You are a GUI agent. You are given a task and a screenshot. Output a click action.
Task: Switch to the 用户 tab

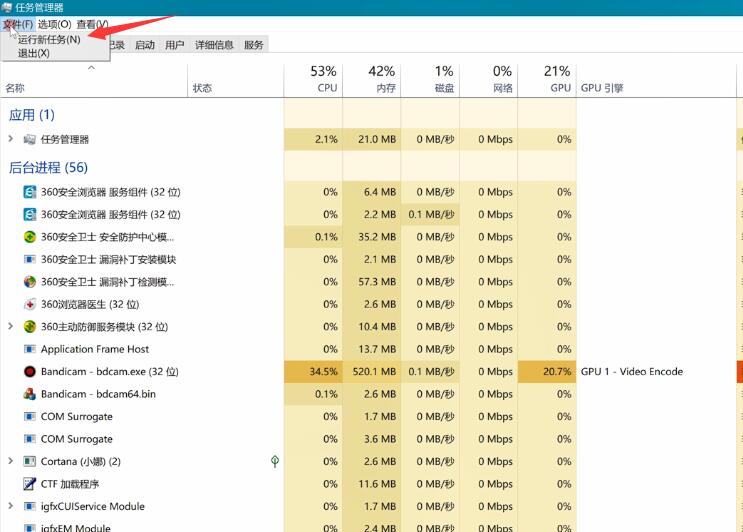174,45
